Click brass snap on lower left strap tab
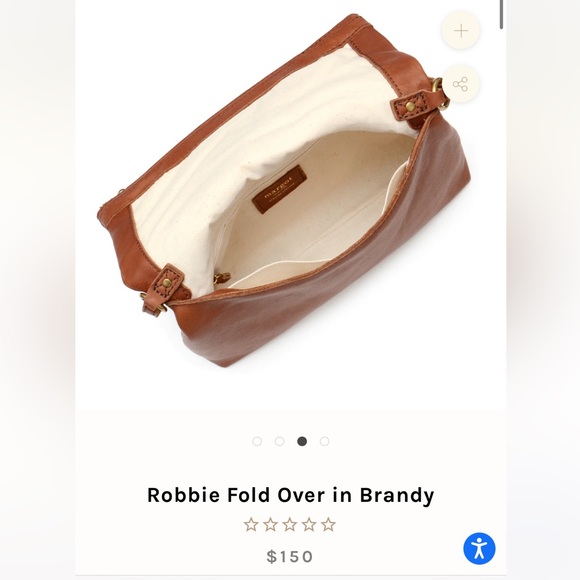 167,283
